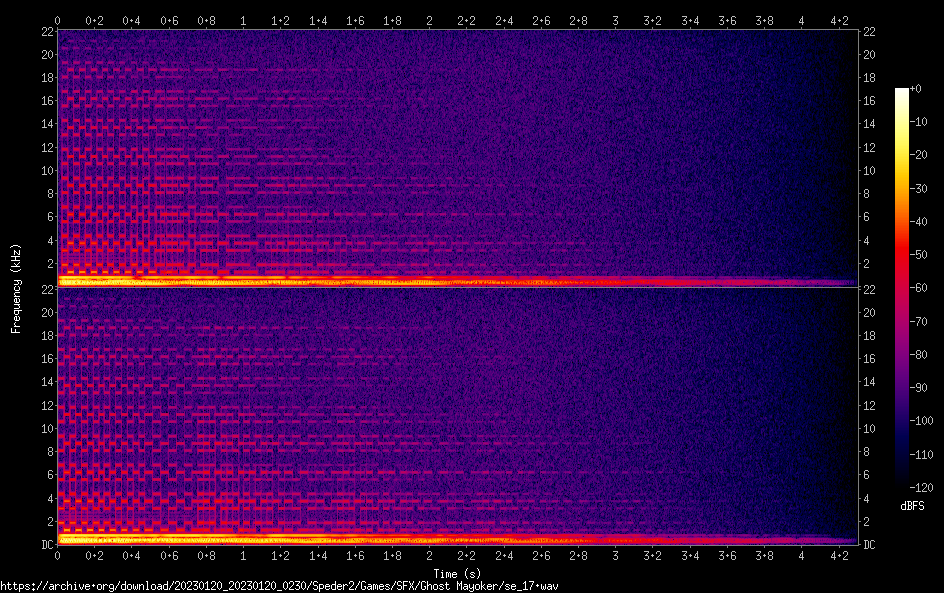Open the archive.org URL at the bottom
944x593 pixels.
tap(278, 586)
